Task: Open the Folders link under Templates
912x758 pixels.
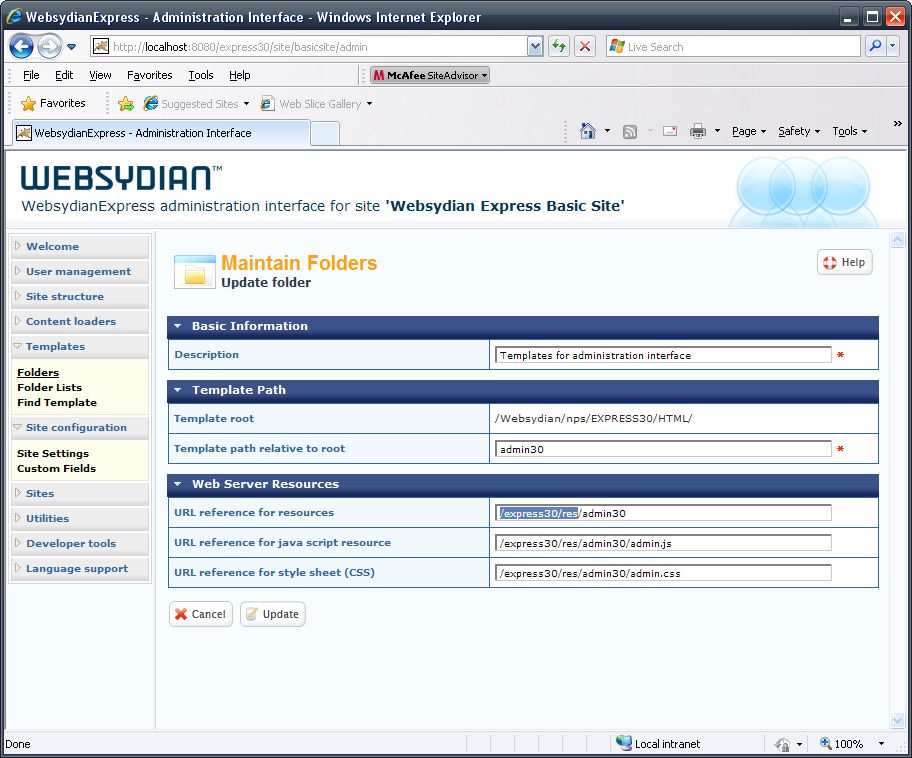Action: pyautogui.click(x=38, y=372)
